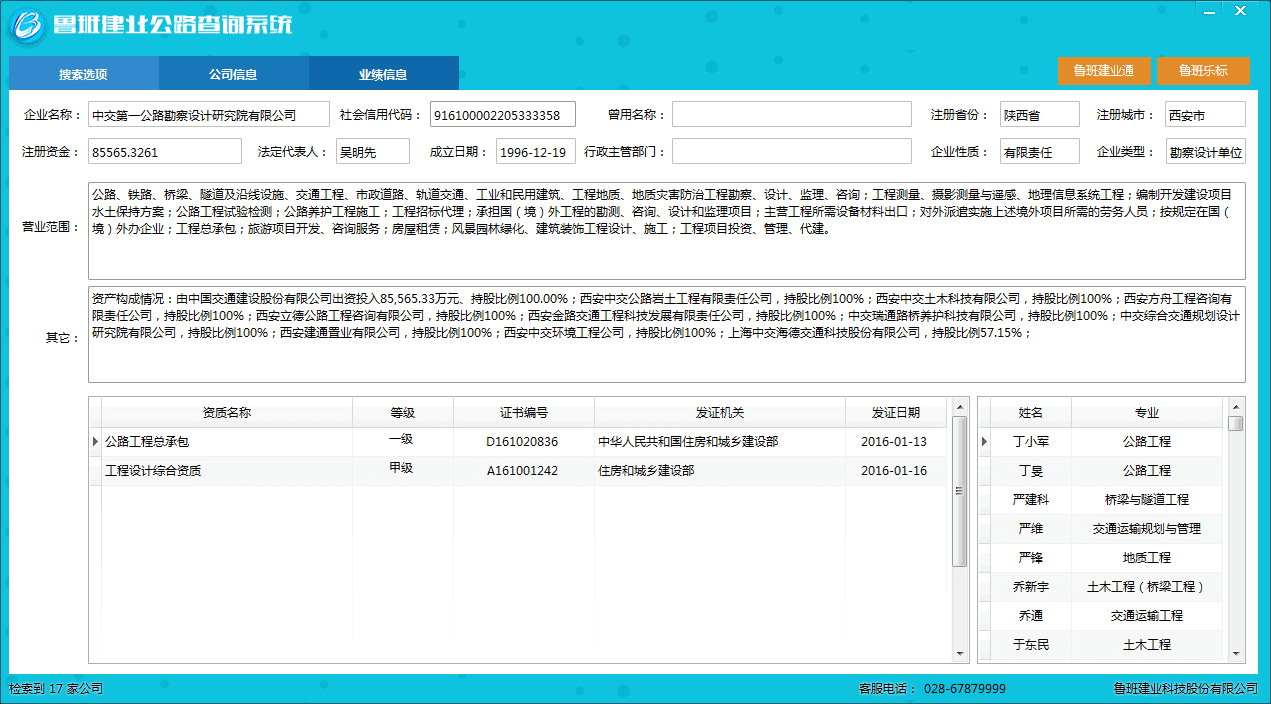Sort personnel by 专业 column header
The height and width of the screenshot is (704, 1271).
pos(1146,412)
